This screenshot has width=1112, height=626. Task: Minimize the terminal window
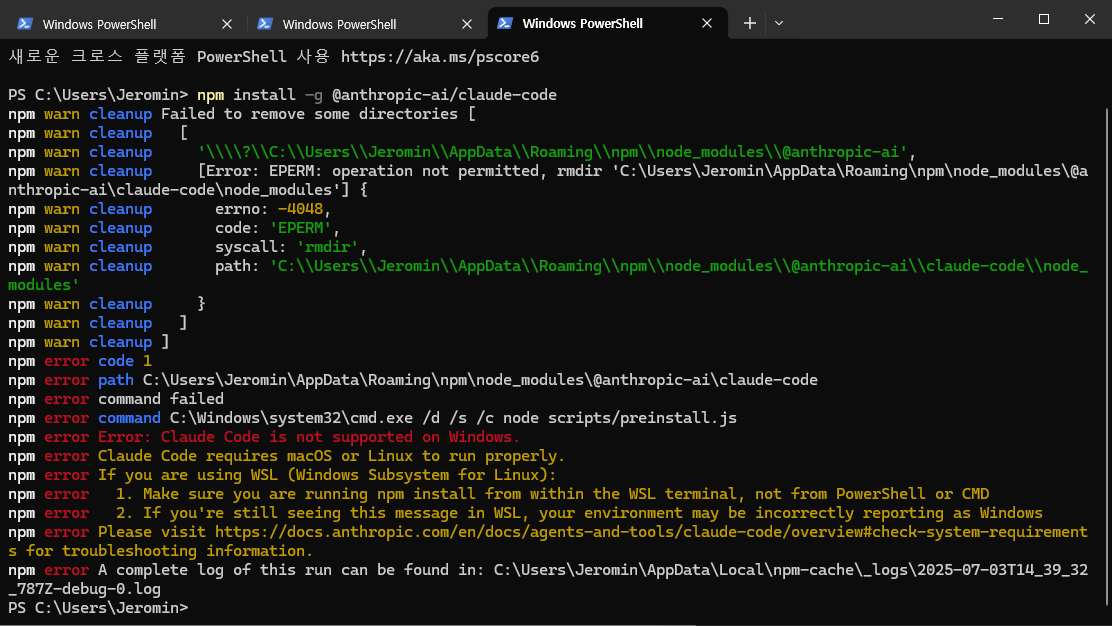tap(998, 19)
